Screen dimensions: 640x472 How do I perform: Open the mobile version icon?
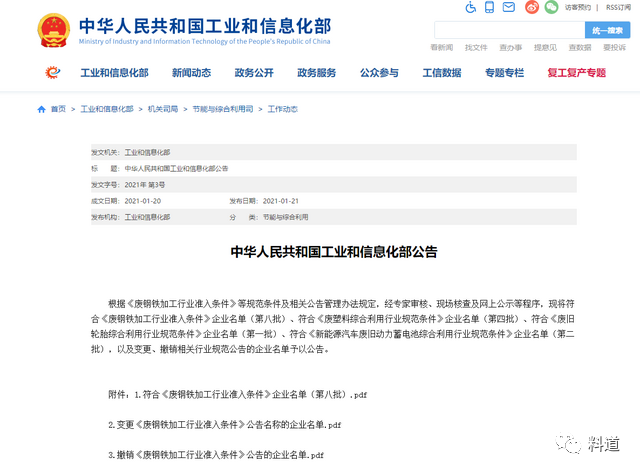(489, 7)
